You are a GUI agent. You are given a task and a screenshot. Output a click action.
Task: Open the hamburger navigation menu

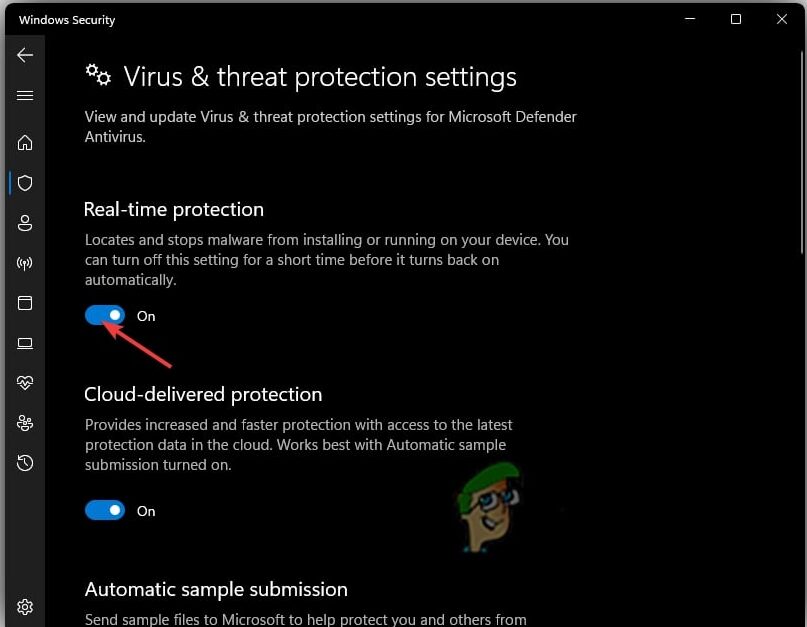(25, 96)
